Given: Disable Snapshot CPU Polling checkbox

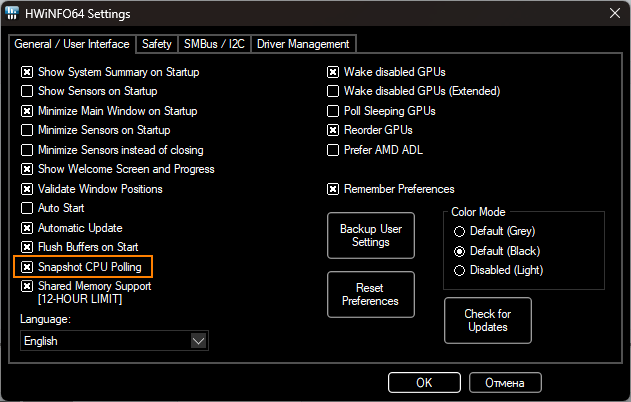Looking at the screenshot, I should click(x=28, y=267).
